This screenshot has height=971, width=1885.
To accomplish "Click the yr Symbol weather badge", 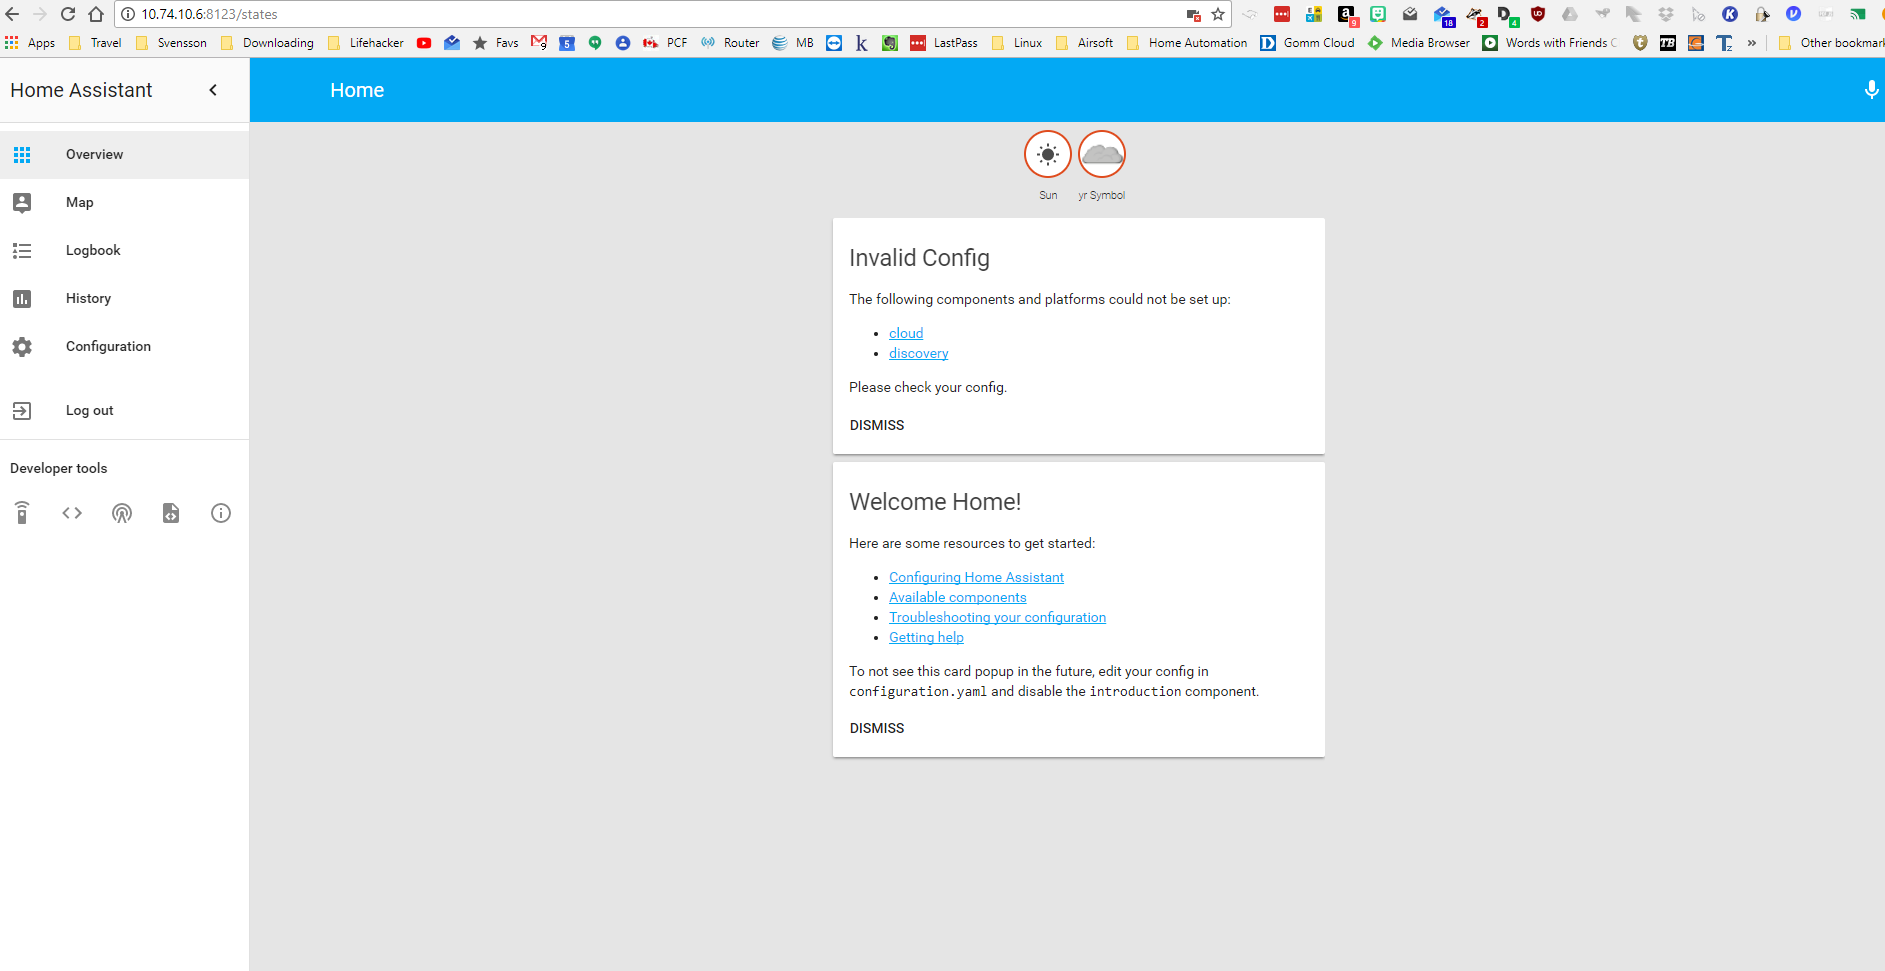I will coord(1101,154).
